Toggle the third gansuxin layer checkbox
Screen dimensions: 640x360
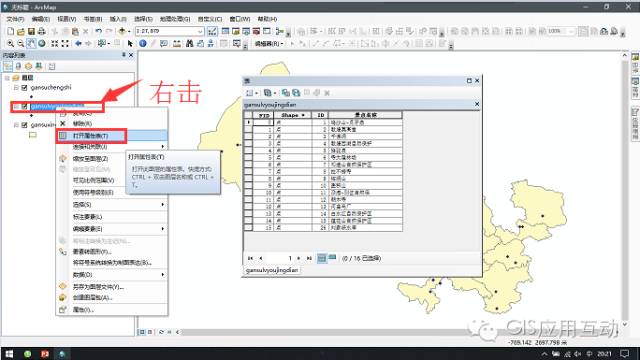(x=24, y=125)
